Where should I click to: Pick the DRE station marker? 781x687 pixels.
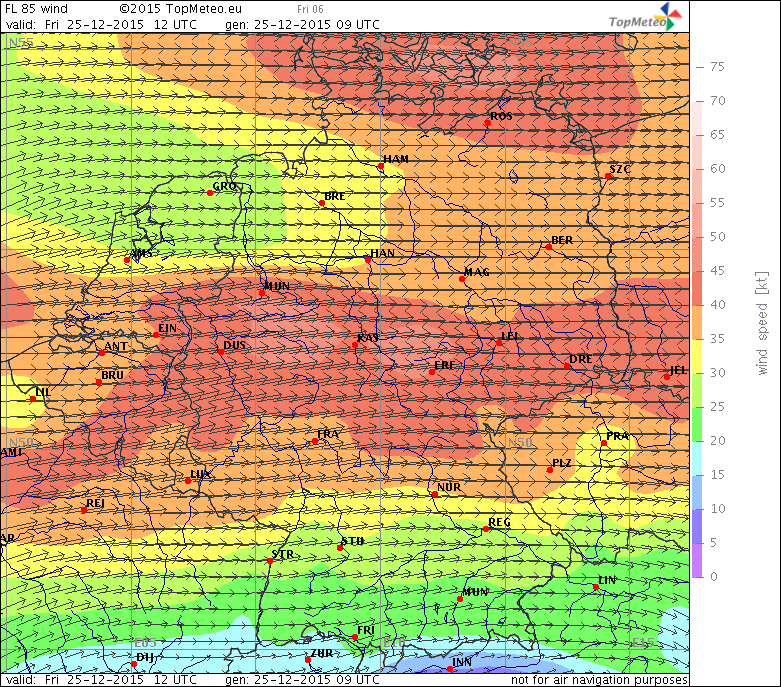(x=567, y=366)
